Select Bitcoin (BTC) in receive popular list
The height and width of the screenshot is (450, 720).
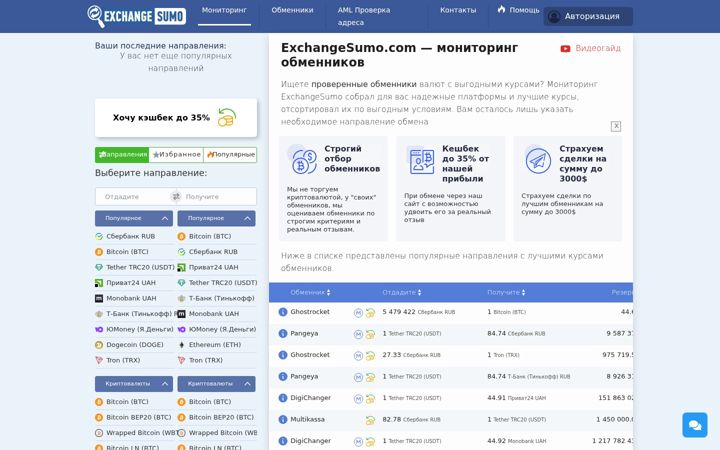(x=210, y=236)
